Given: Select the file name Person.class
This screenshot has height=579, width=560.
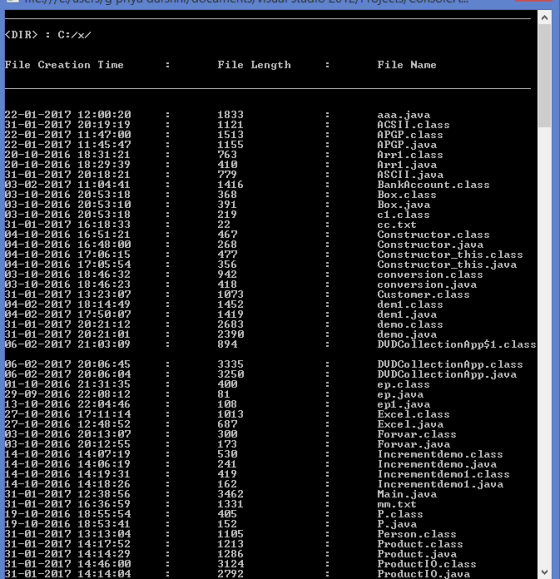Looking at the screenshot, I should [x=417, y=534].
